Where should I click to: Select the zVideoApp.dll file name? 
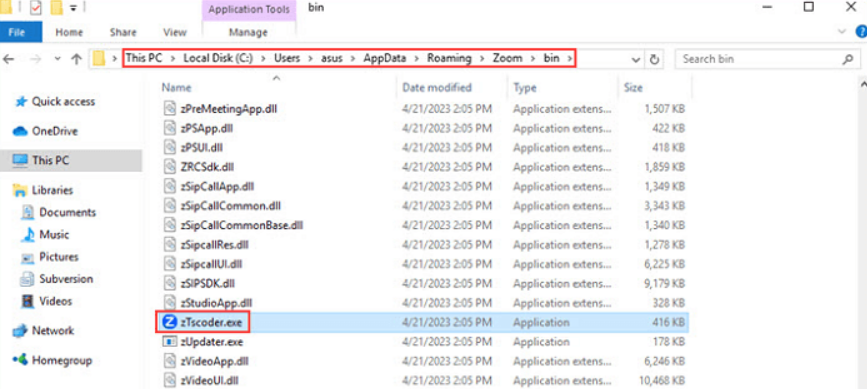click(x=215, y=361)
